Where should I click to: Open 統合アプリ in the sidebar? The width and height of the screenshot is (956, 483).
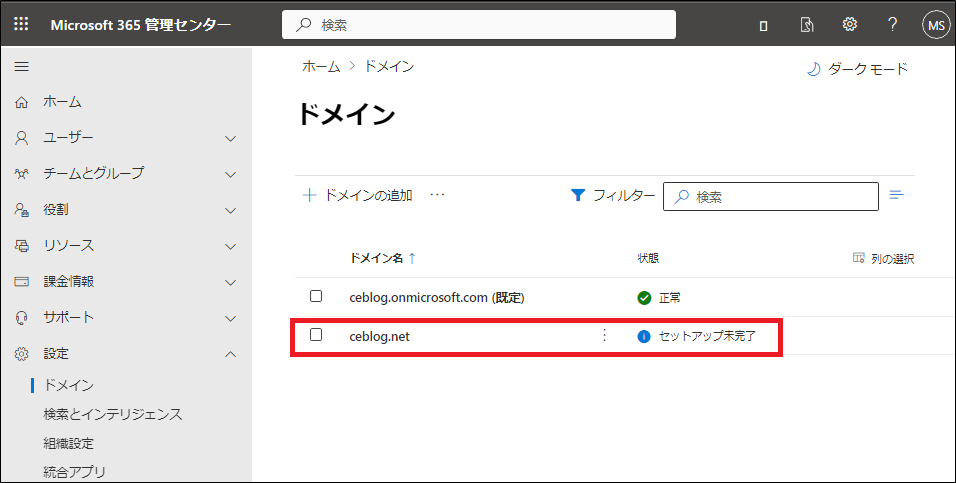[74, 472]
